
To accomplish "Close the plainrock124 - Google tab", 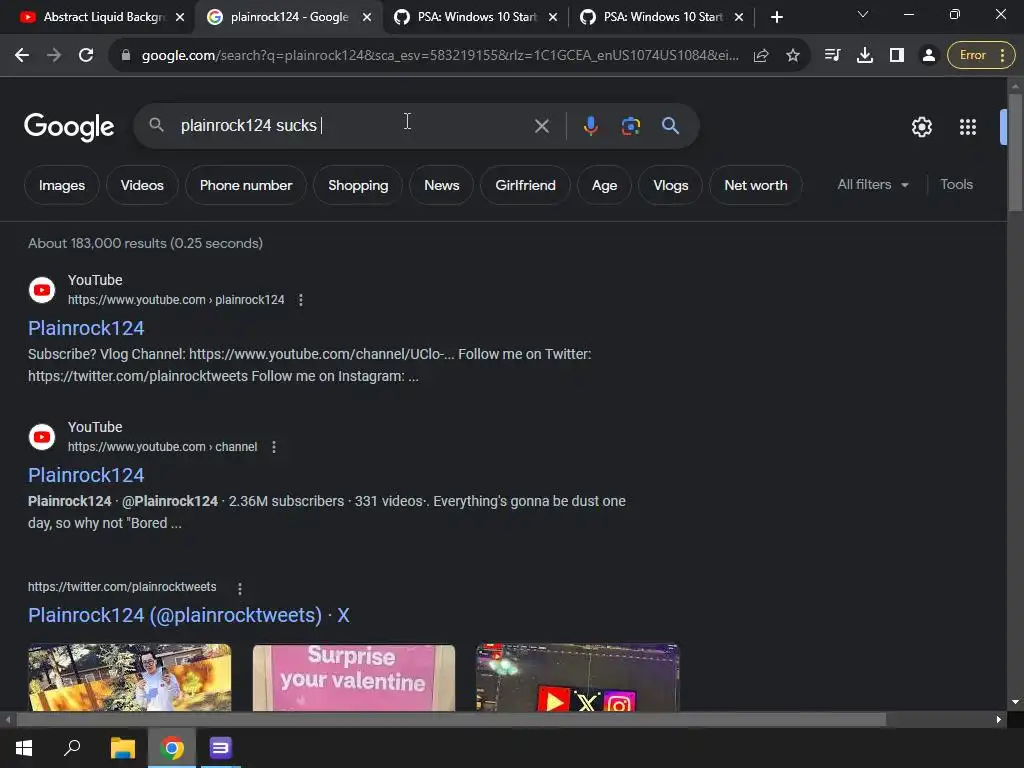I will click(x=367, y=17).
